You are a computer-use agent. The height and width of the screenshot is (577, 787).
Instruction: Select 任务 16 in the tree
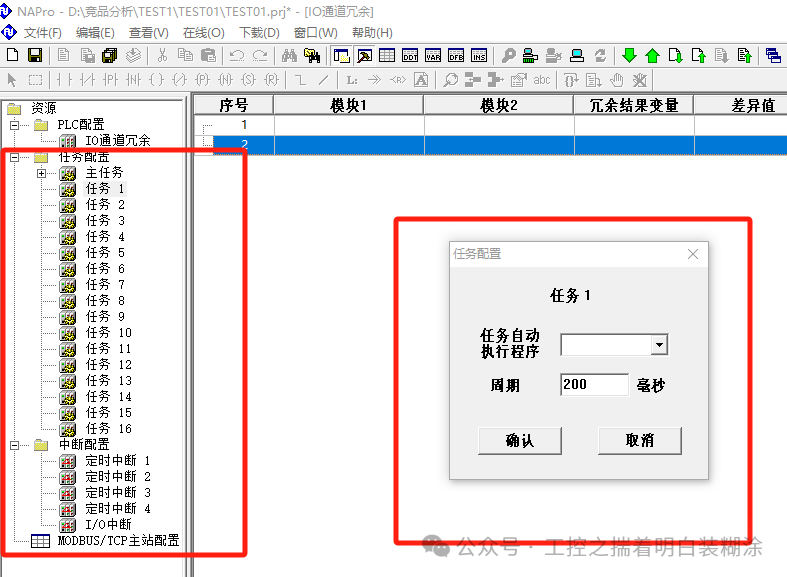108,428
